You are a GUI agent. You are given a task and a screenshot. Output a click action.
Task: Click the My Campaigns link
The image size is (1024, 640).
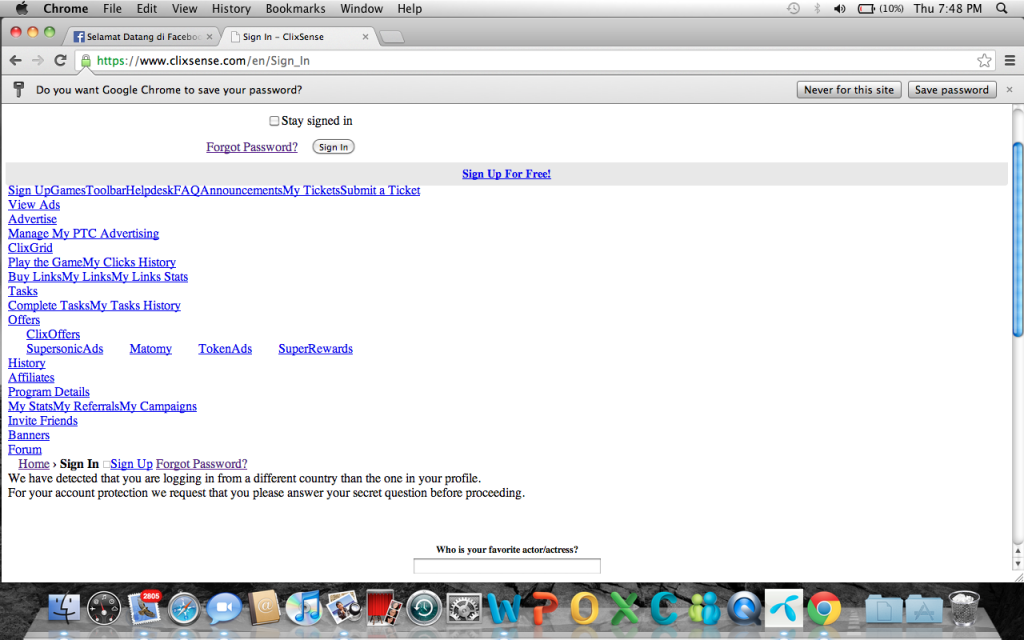tap(158, 406)
